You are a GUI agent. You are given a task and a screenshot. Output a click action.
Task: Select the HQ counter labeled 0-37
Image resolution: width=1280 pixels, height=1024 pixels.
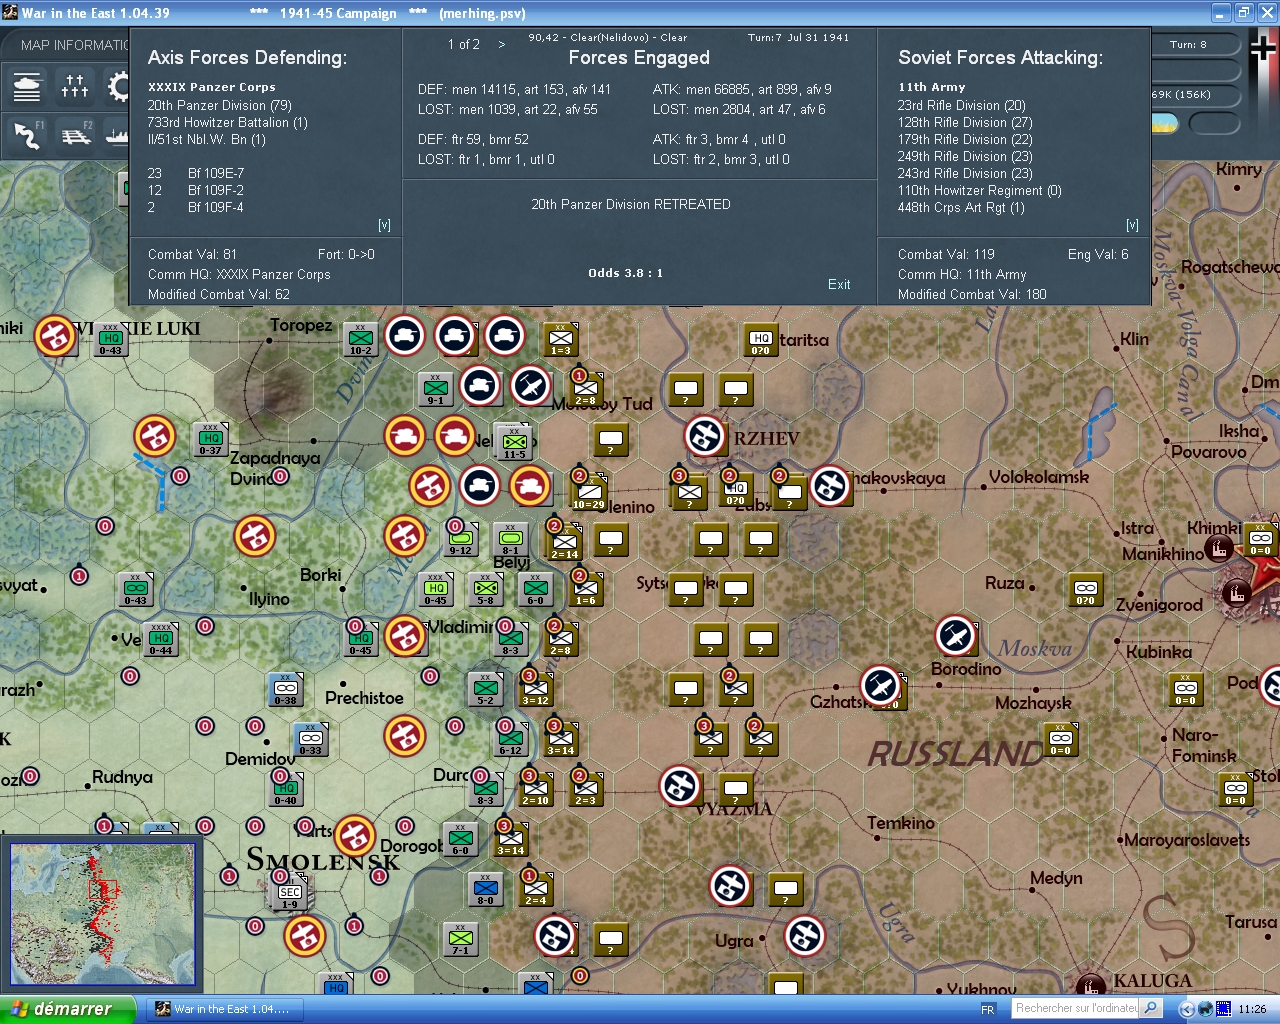click(x=210, y=439)
